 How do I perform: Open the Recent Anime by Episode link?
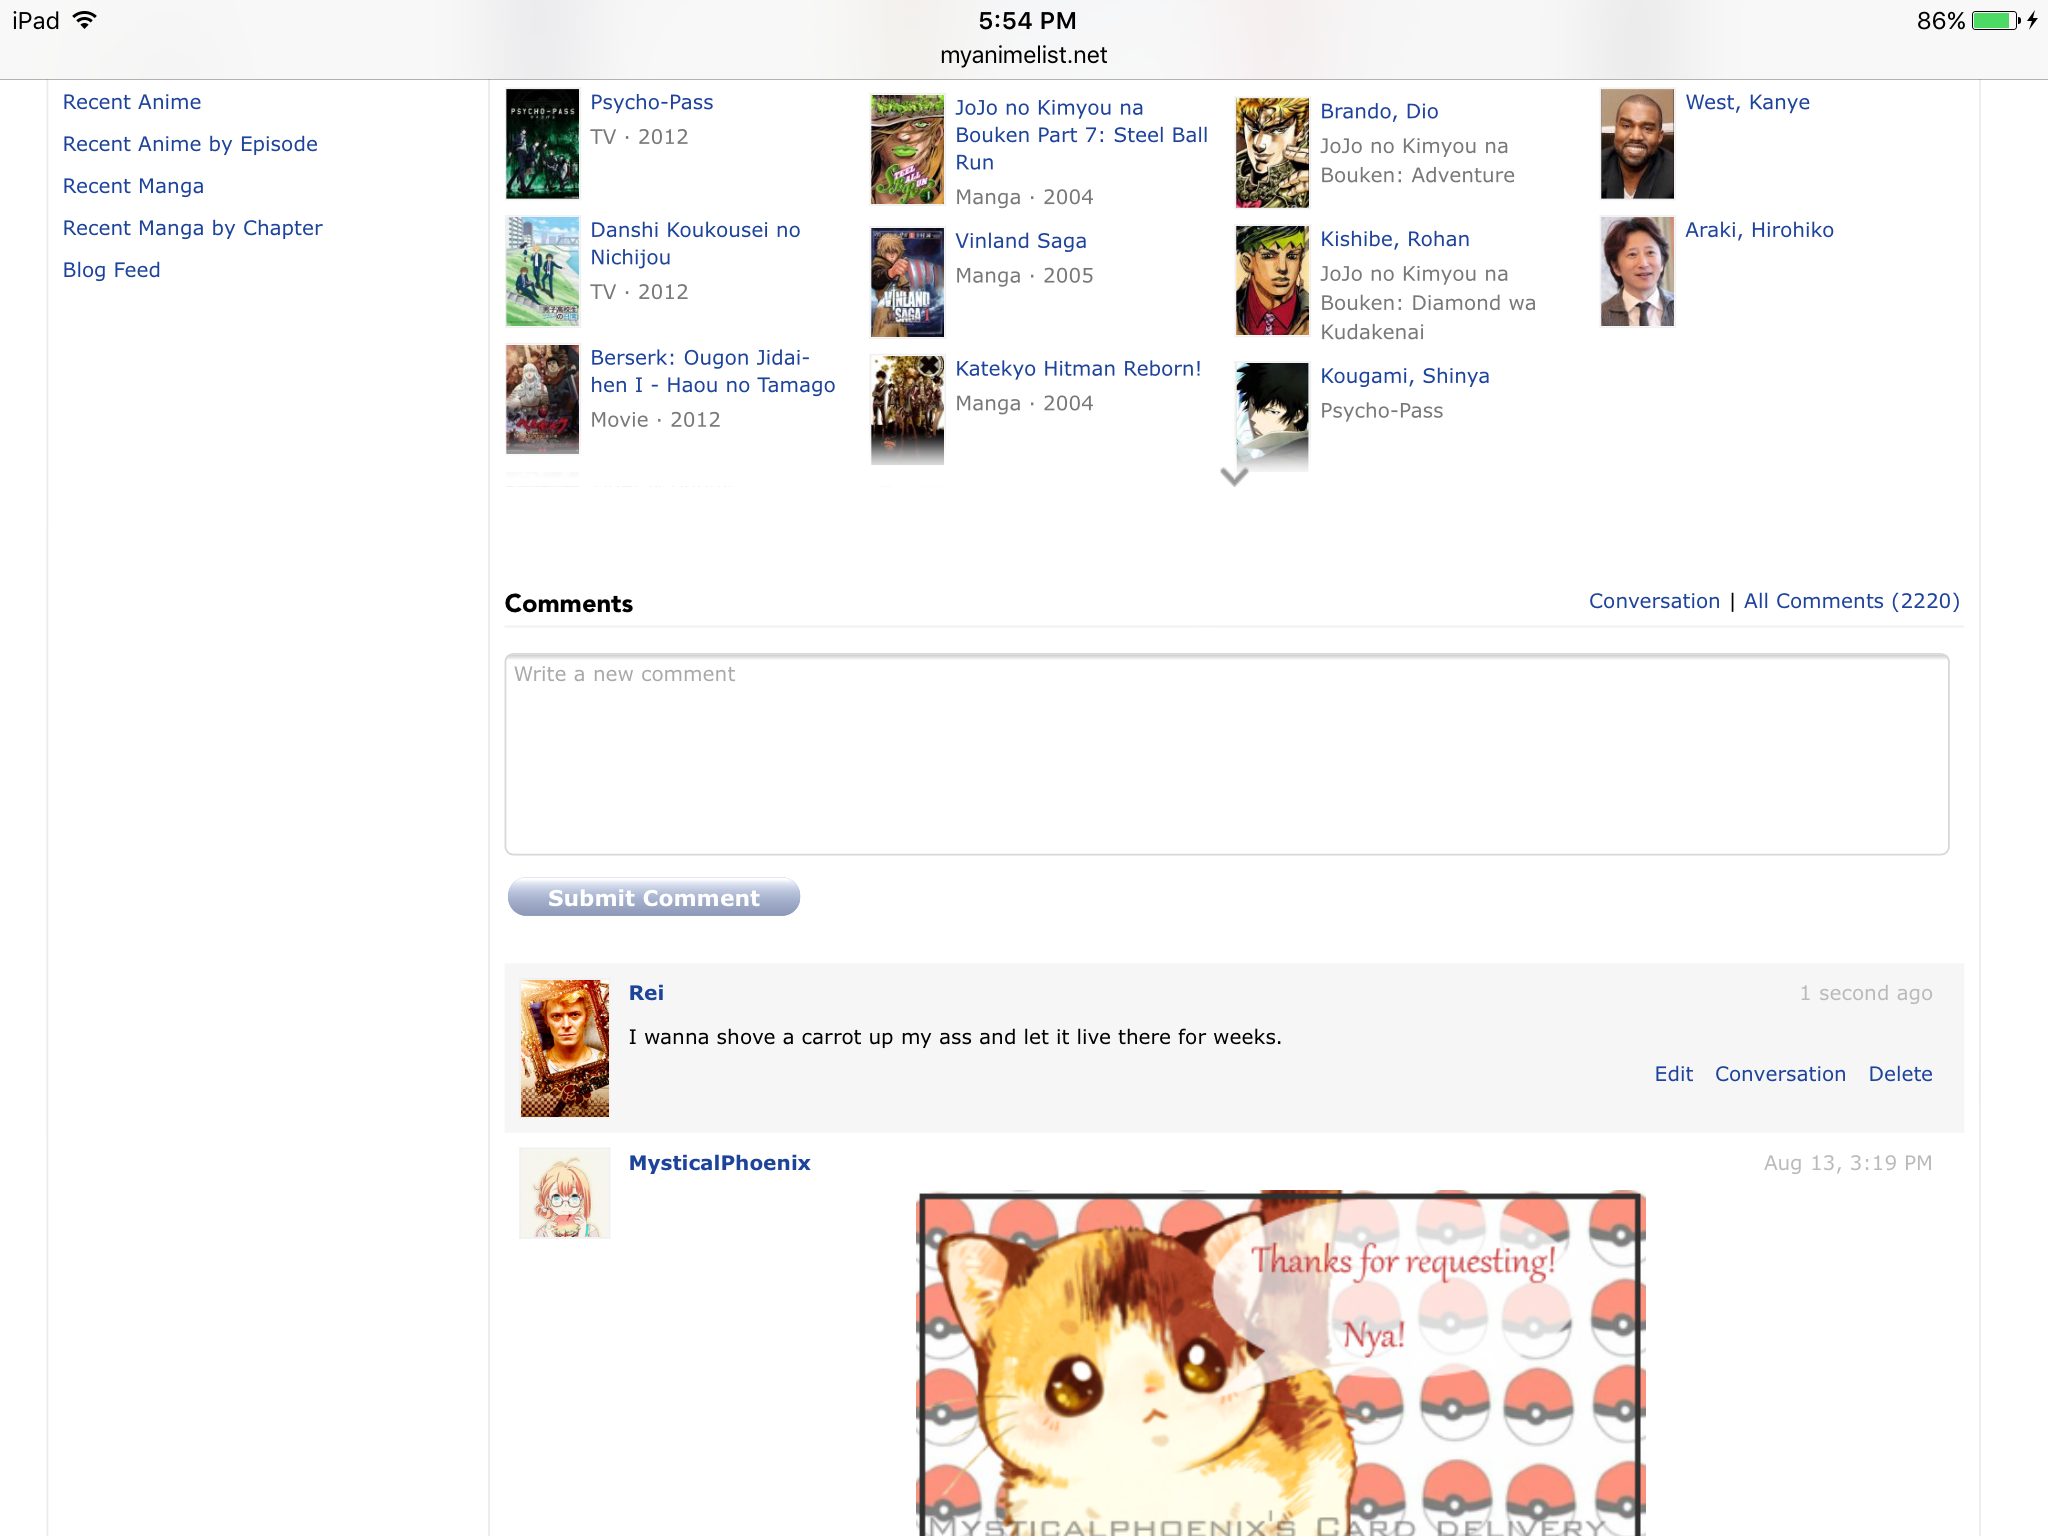point(190,144)
